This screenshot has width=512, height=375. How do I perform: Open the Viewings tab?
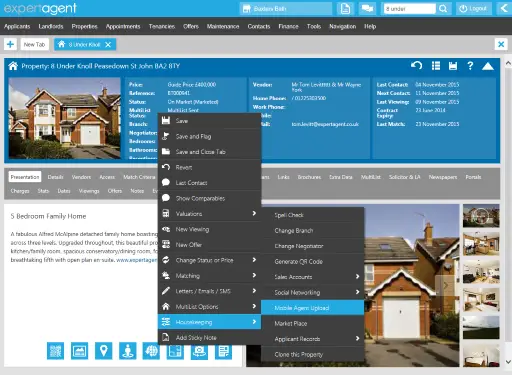(89, 191)
